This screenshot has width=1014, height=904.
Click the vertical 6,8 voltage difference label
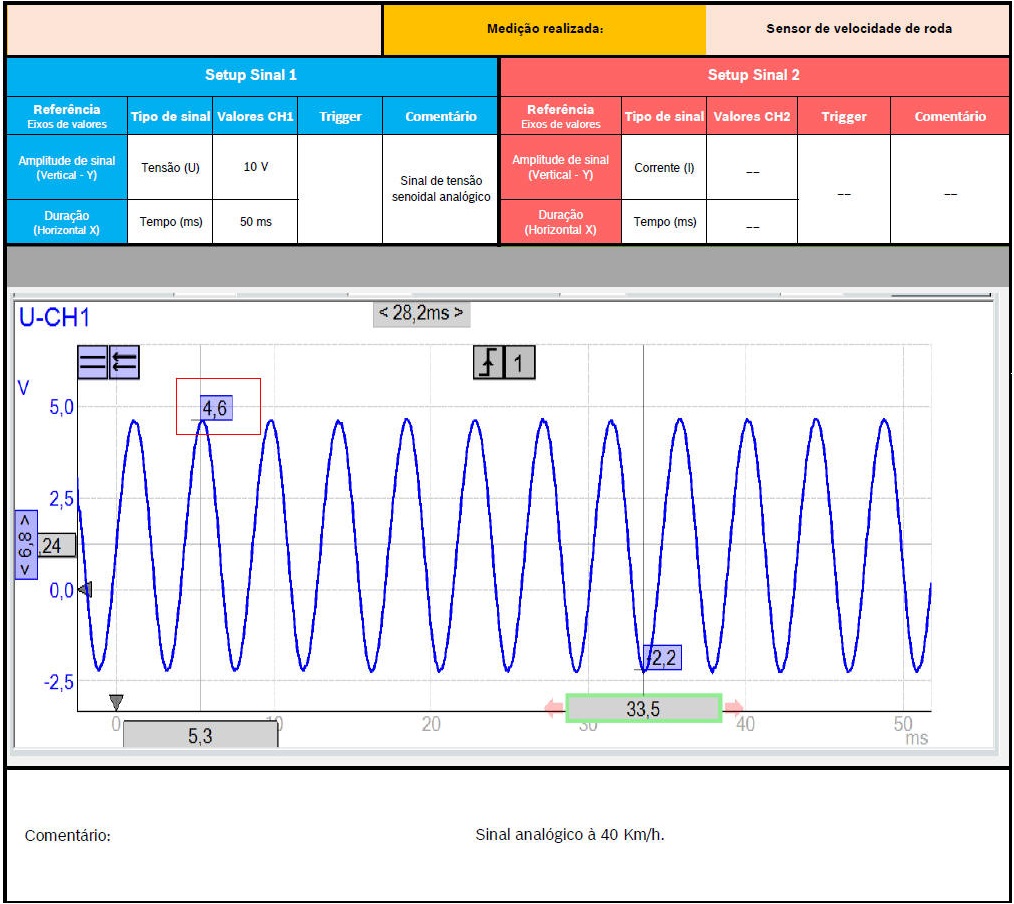[x=25, y=545]
